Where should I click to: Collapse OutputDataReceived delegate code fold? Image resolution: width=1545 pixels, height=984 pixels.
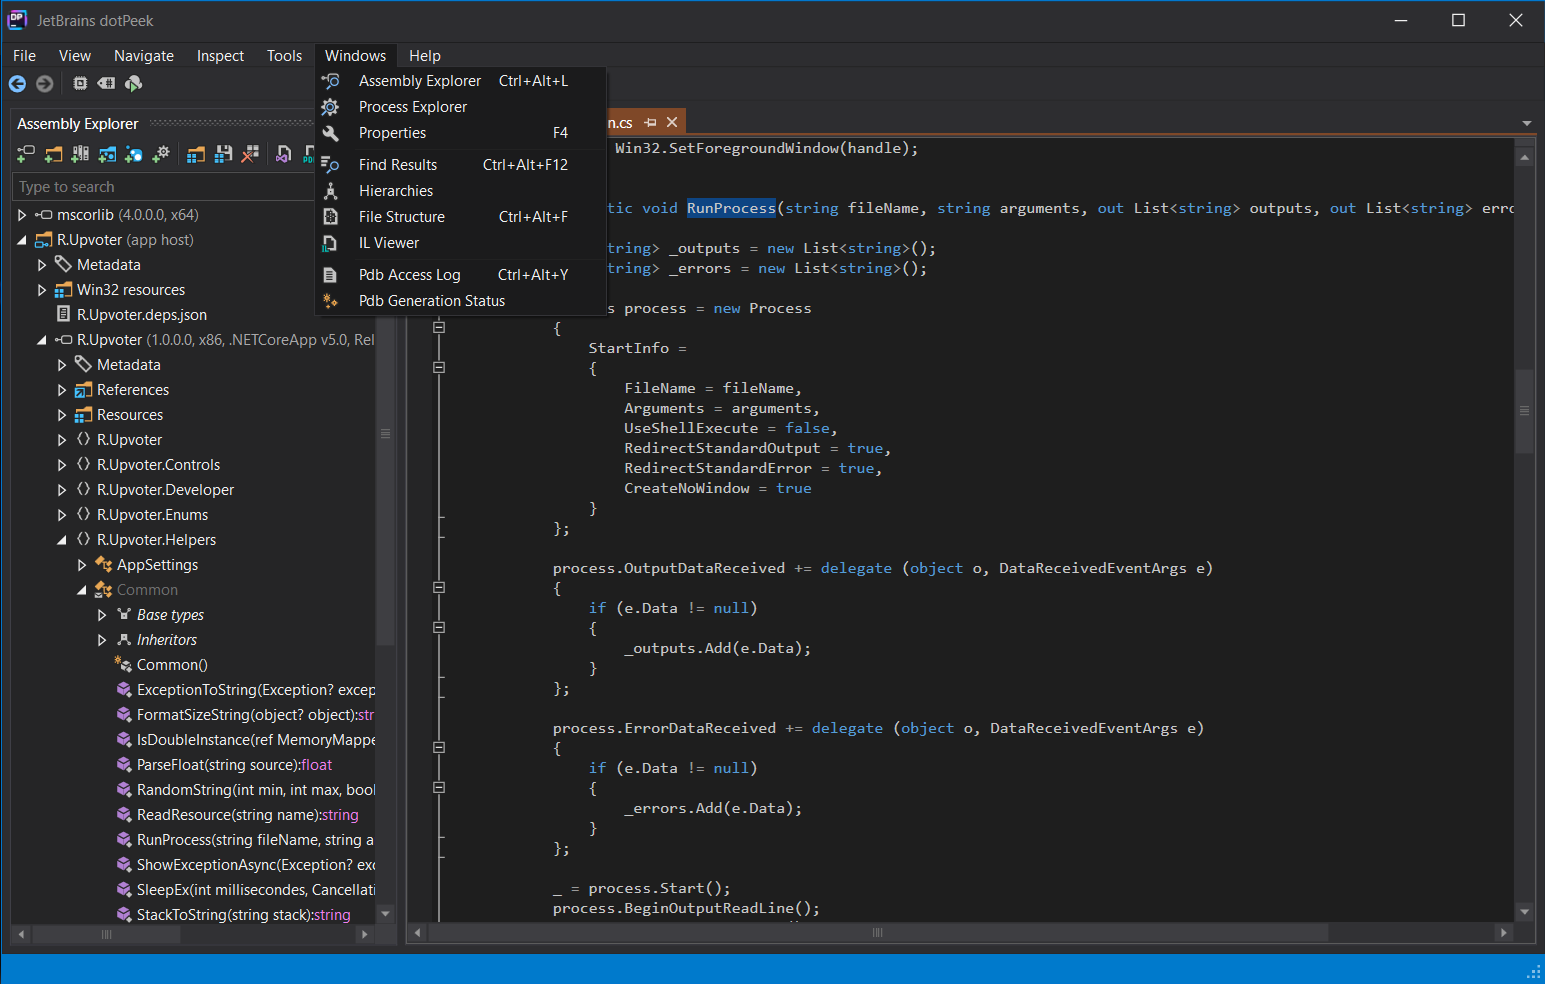[439, 588]
